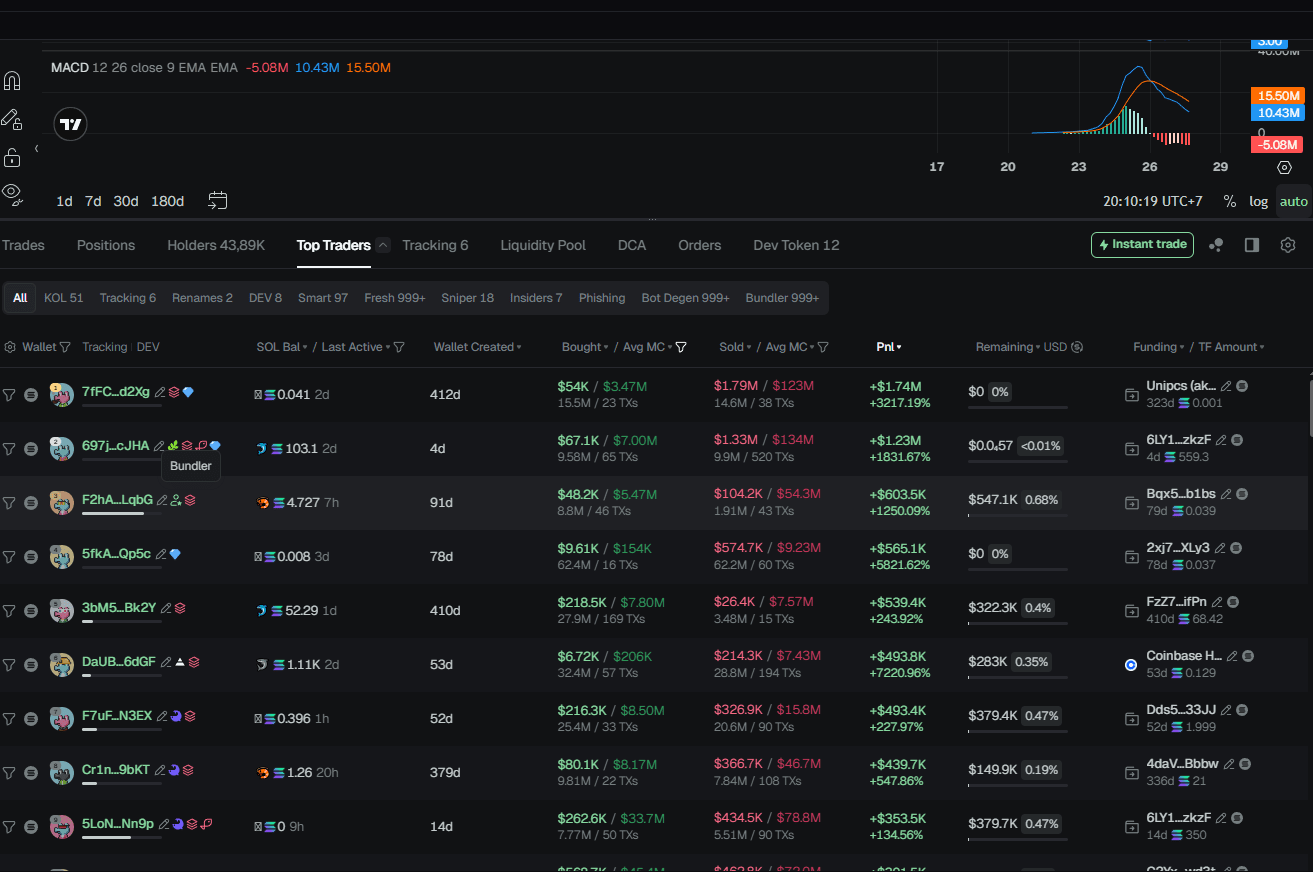
Task: Open the date range calendar icon
Action: tap(217, 201)
